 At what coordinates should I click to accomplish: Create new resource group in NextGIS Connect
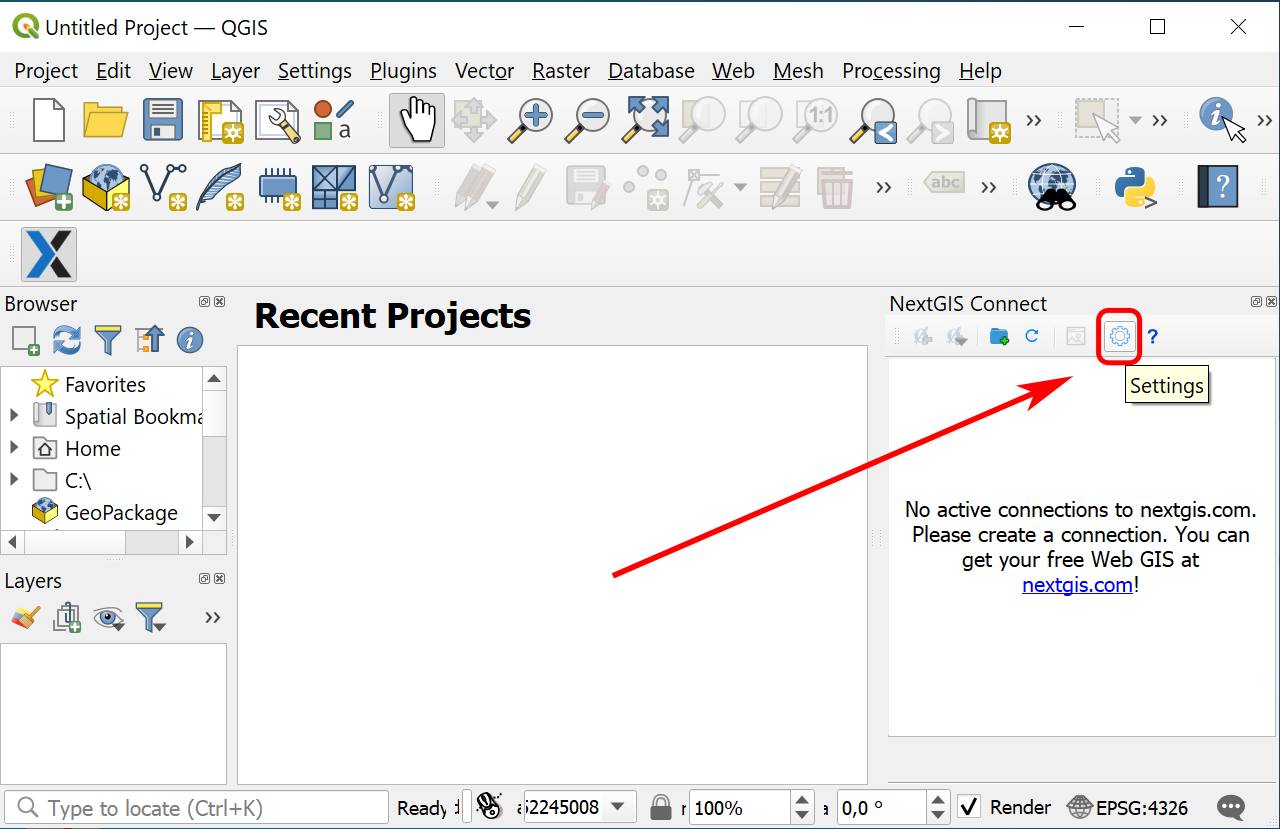tap(999, 337)
